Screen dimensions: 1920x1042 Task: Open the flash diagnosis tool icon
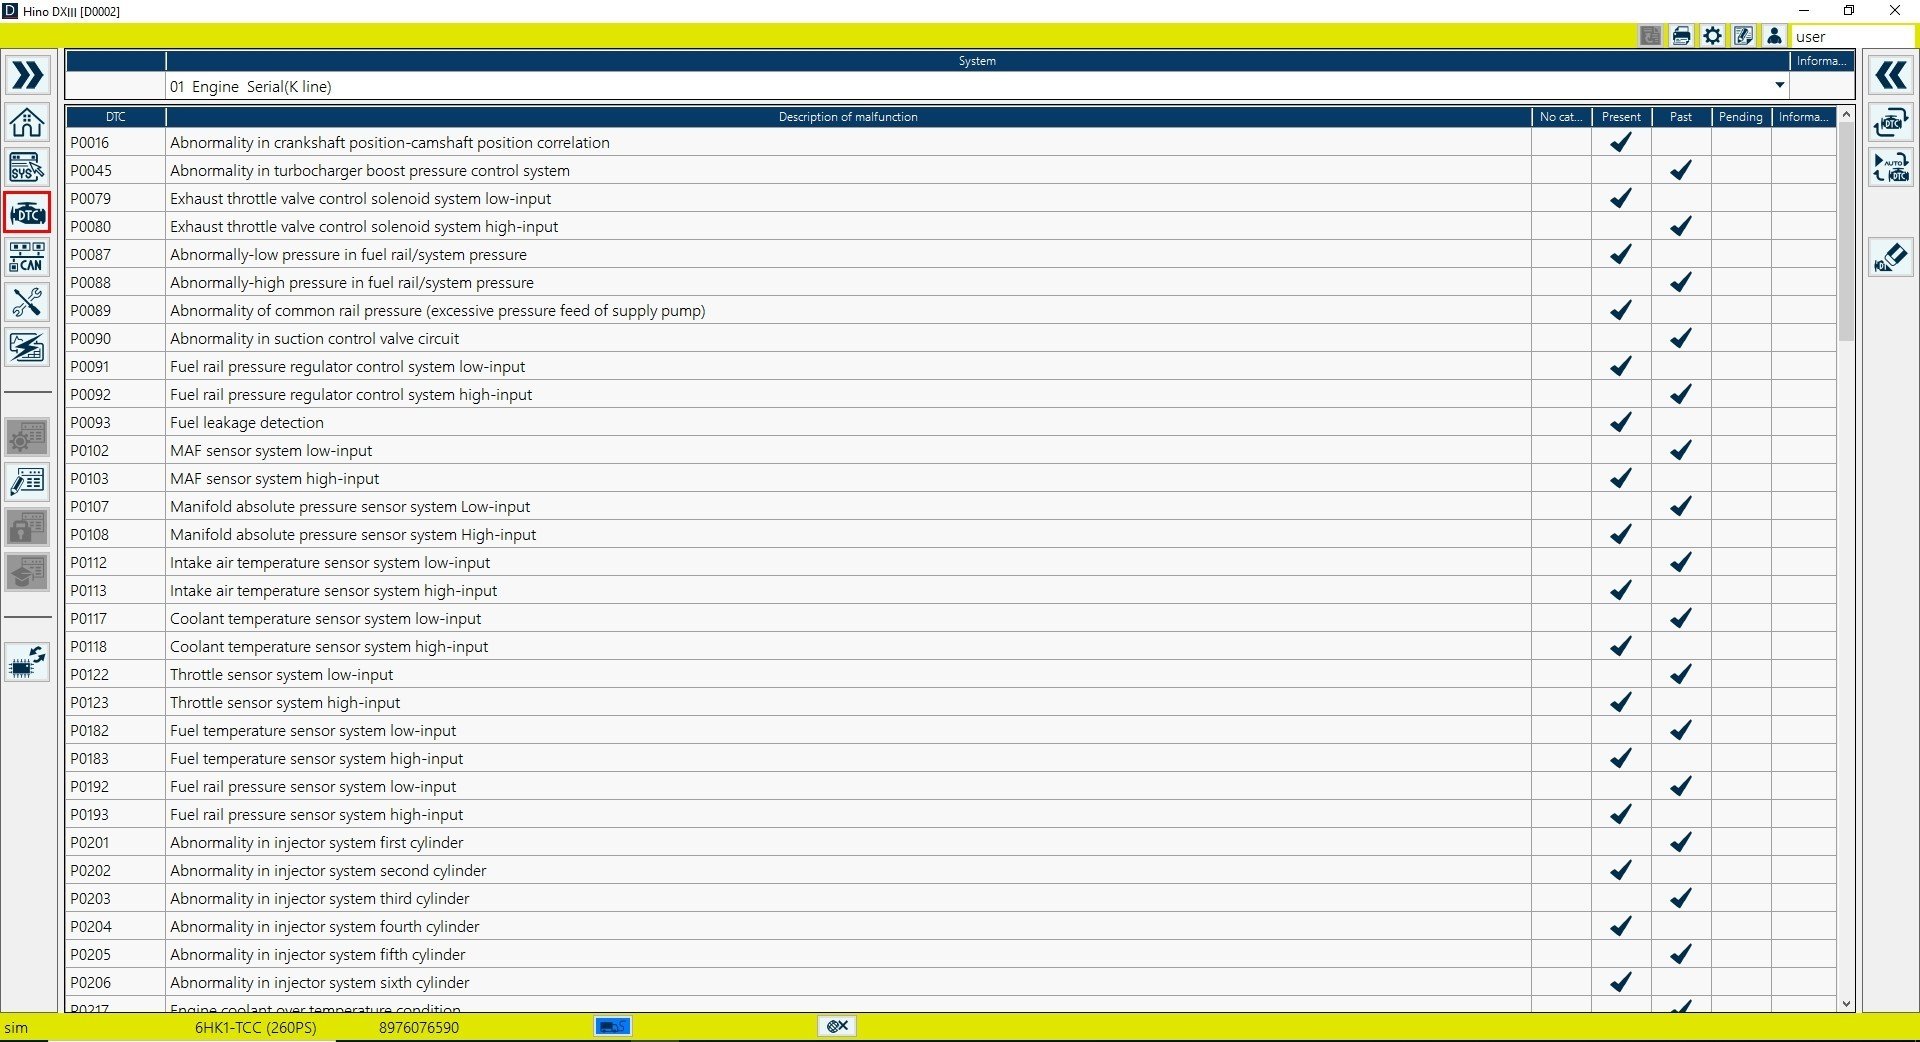(x=27, y=347)
